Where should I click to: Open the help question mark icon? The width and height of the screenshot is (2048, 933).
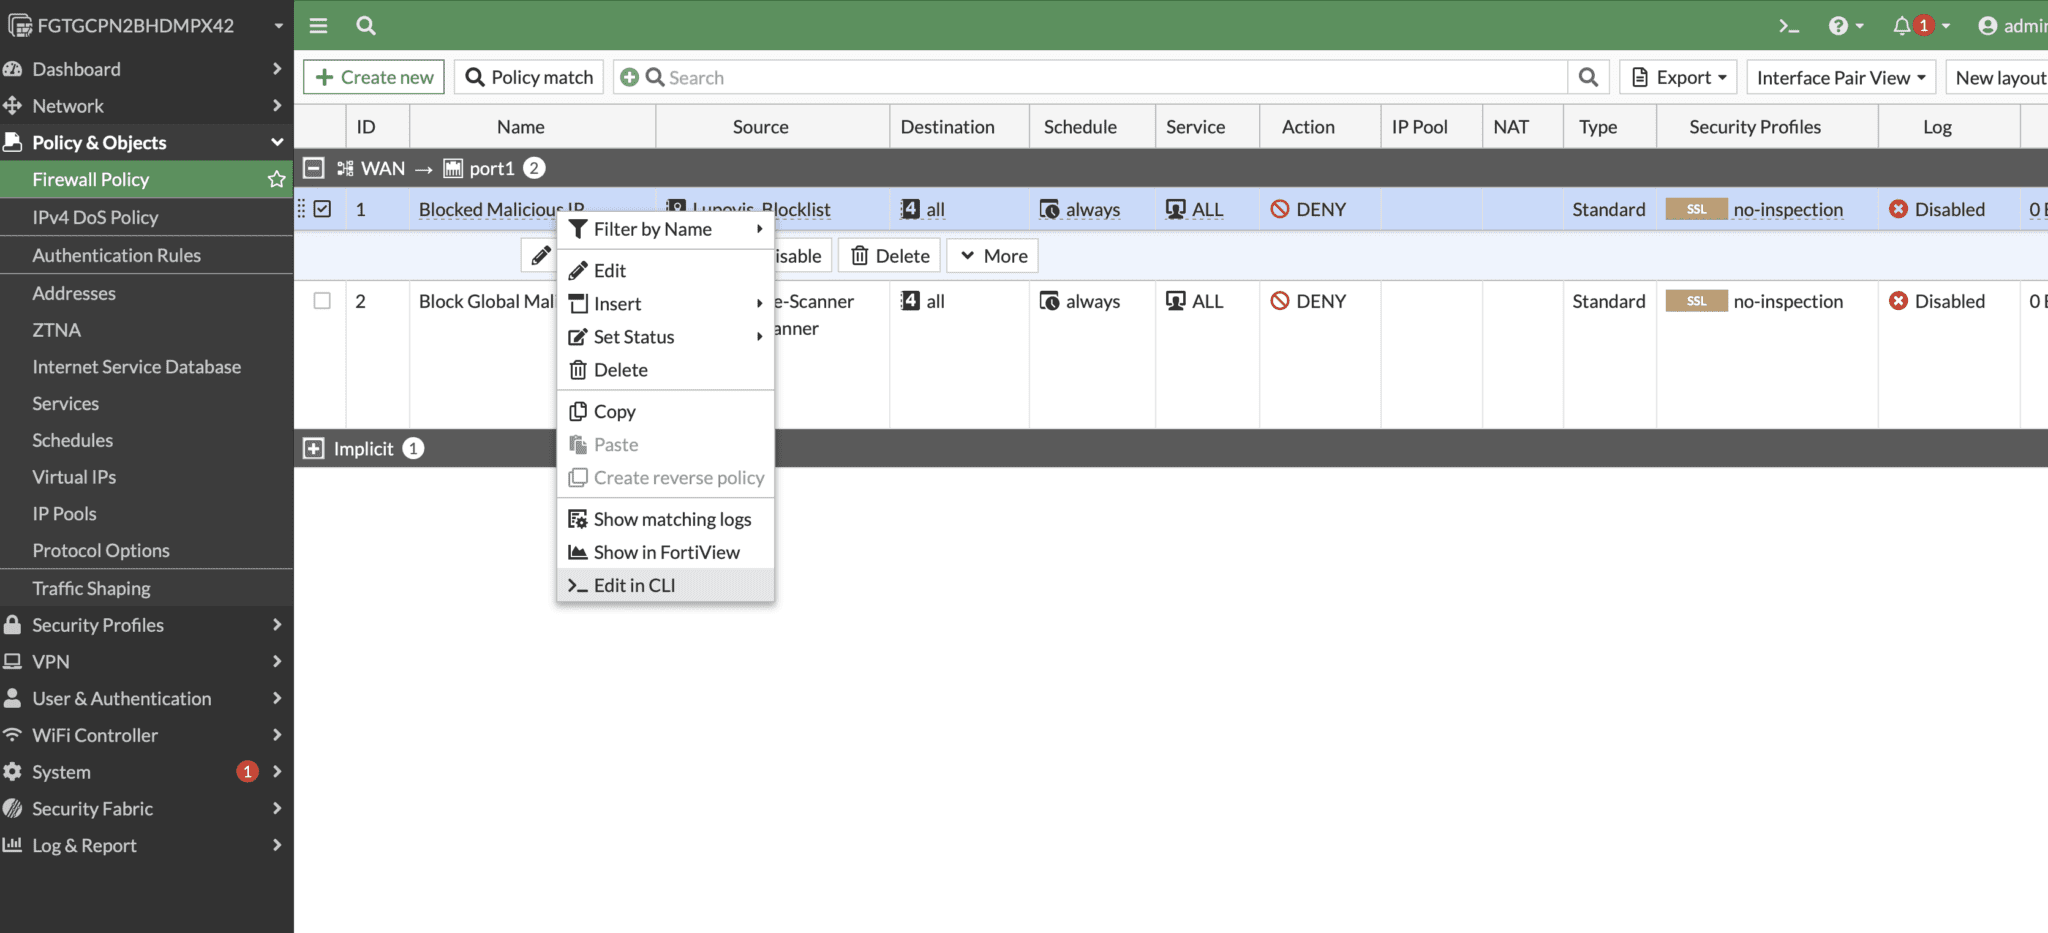[x=1838, y=26]
